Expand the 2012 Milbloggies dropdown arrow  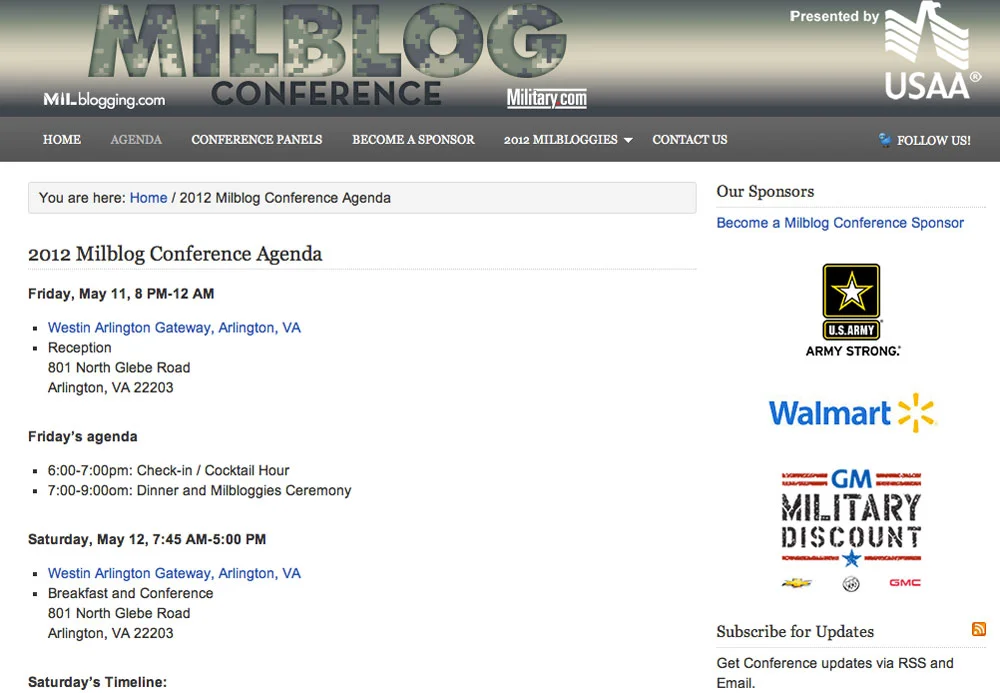[x=628, y=140]
